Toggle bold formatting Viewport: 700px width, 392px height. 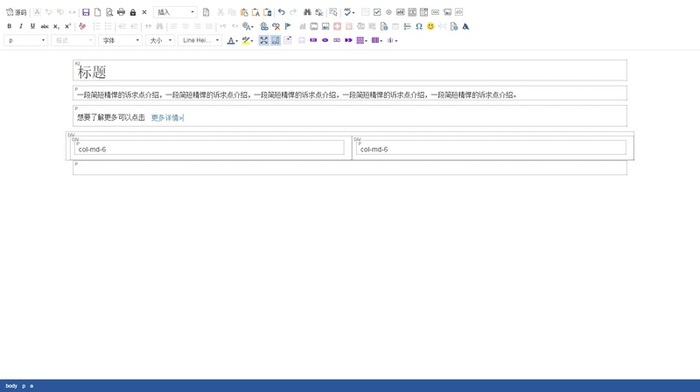point(9,26)
